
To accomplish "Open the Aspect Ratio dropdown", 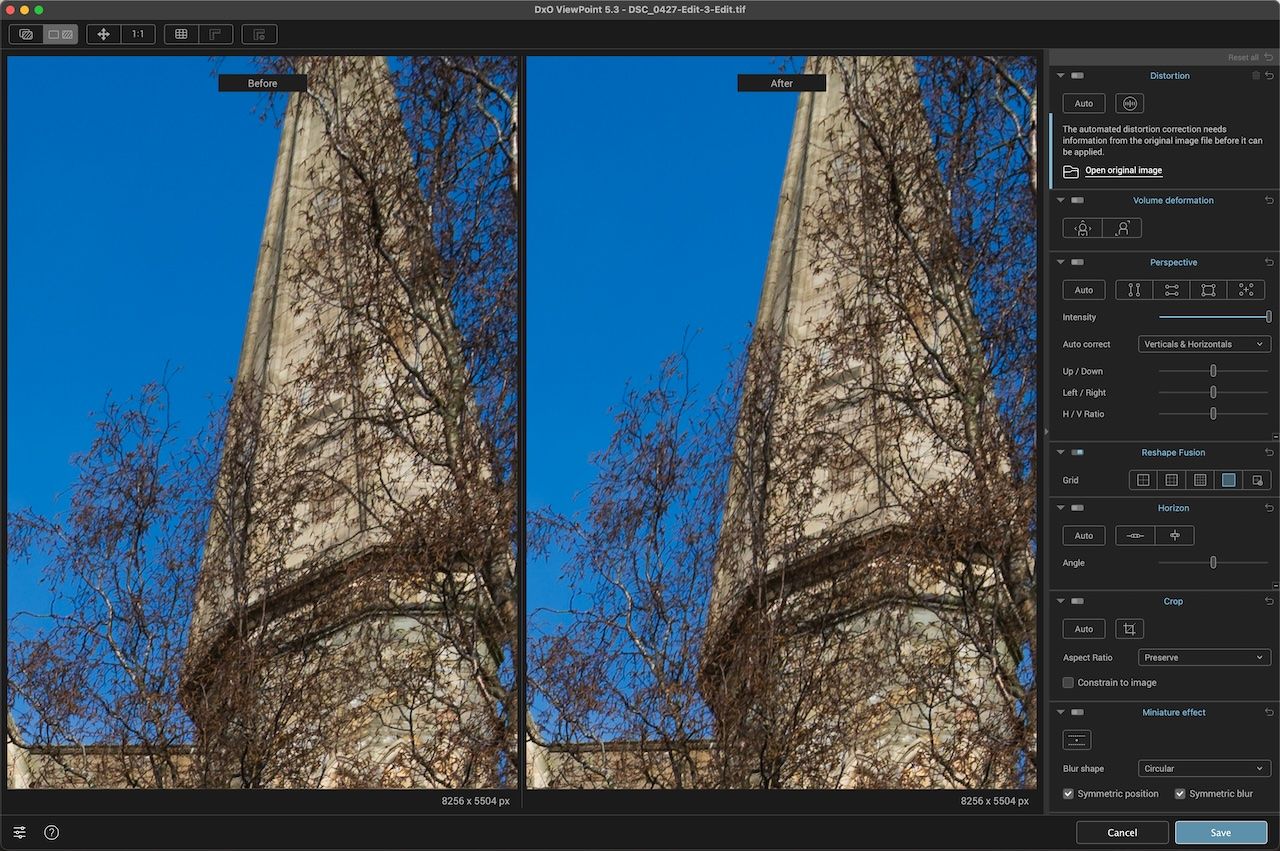I will pos(1204,657).
